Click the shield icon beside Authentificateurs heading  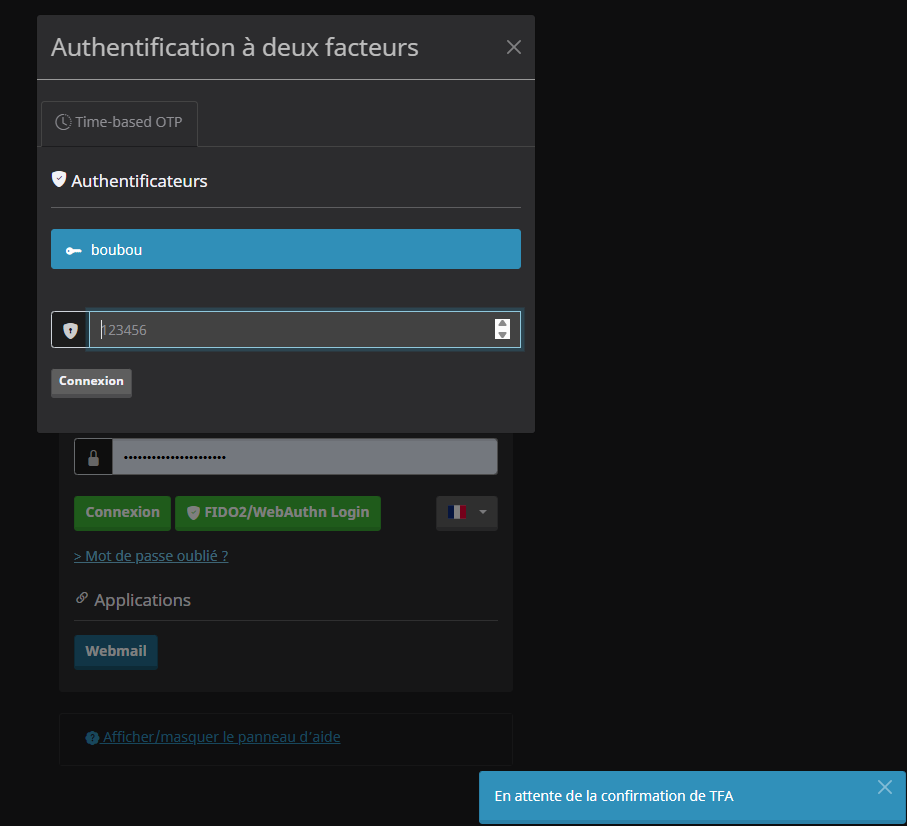59,179
